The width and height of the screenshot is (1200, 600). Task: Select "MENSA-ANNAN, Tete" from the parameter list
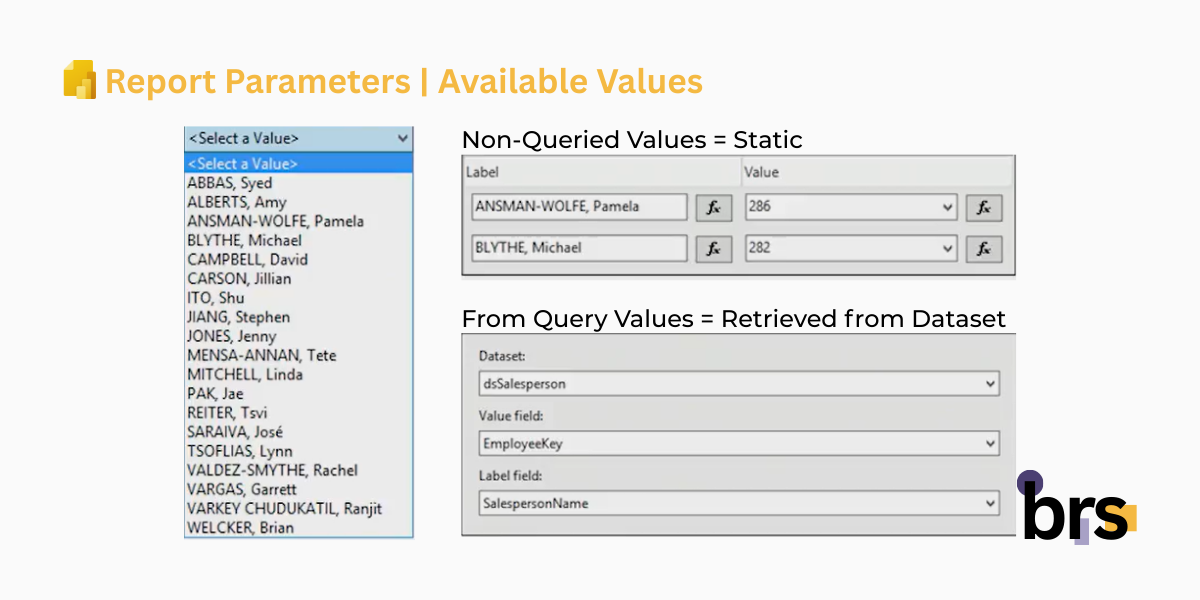coord(260,355)
